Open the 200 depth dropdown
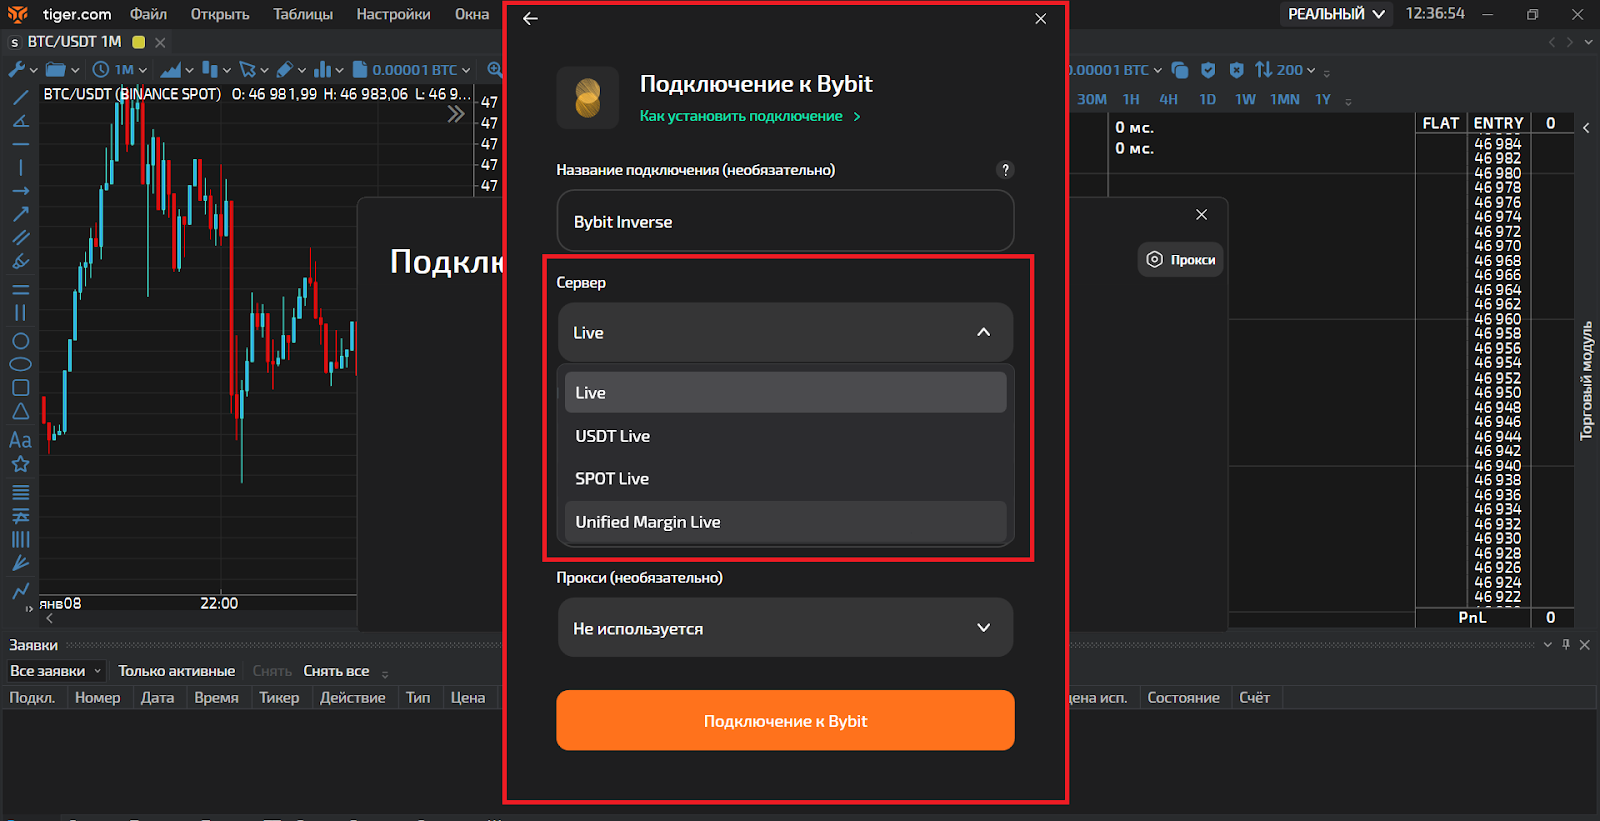The height and width of the screenshot is (821, 1600). 1286,70
